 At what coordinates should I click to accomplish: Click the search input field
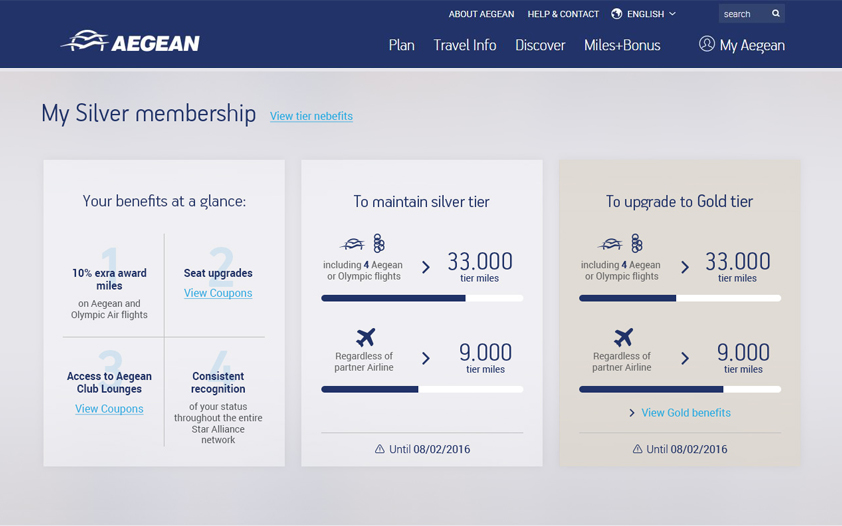click(x=742, y=14)
